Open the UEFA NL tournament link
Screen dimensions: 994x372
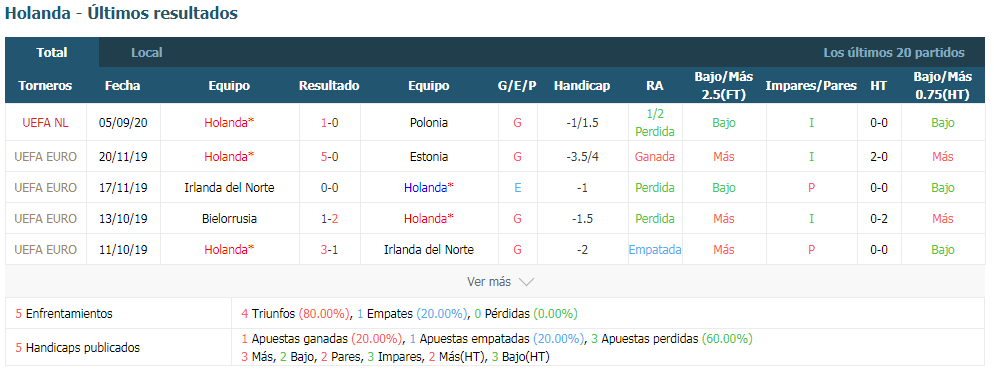pyautogui.click(x=45, y=123)
